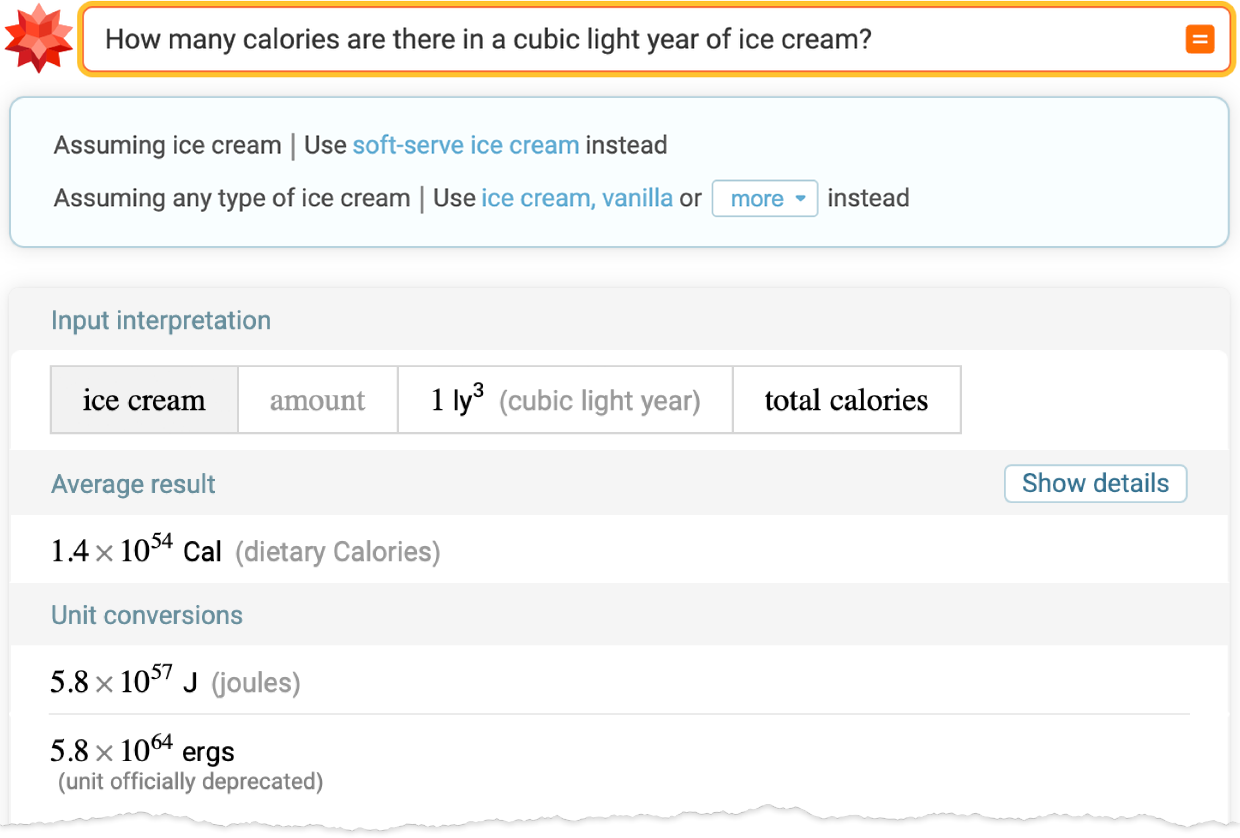The height and width of the screenshot is (838, 1240).
Task: Click the Average result section header
Action: coord(133,485)
